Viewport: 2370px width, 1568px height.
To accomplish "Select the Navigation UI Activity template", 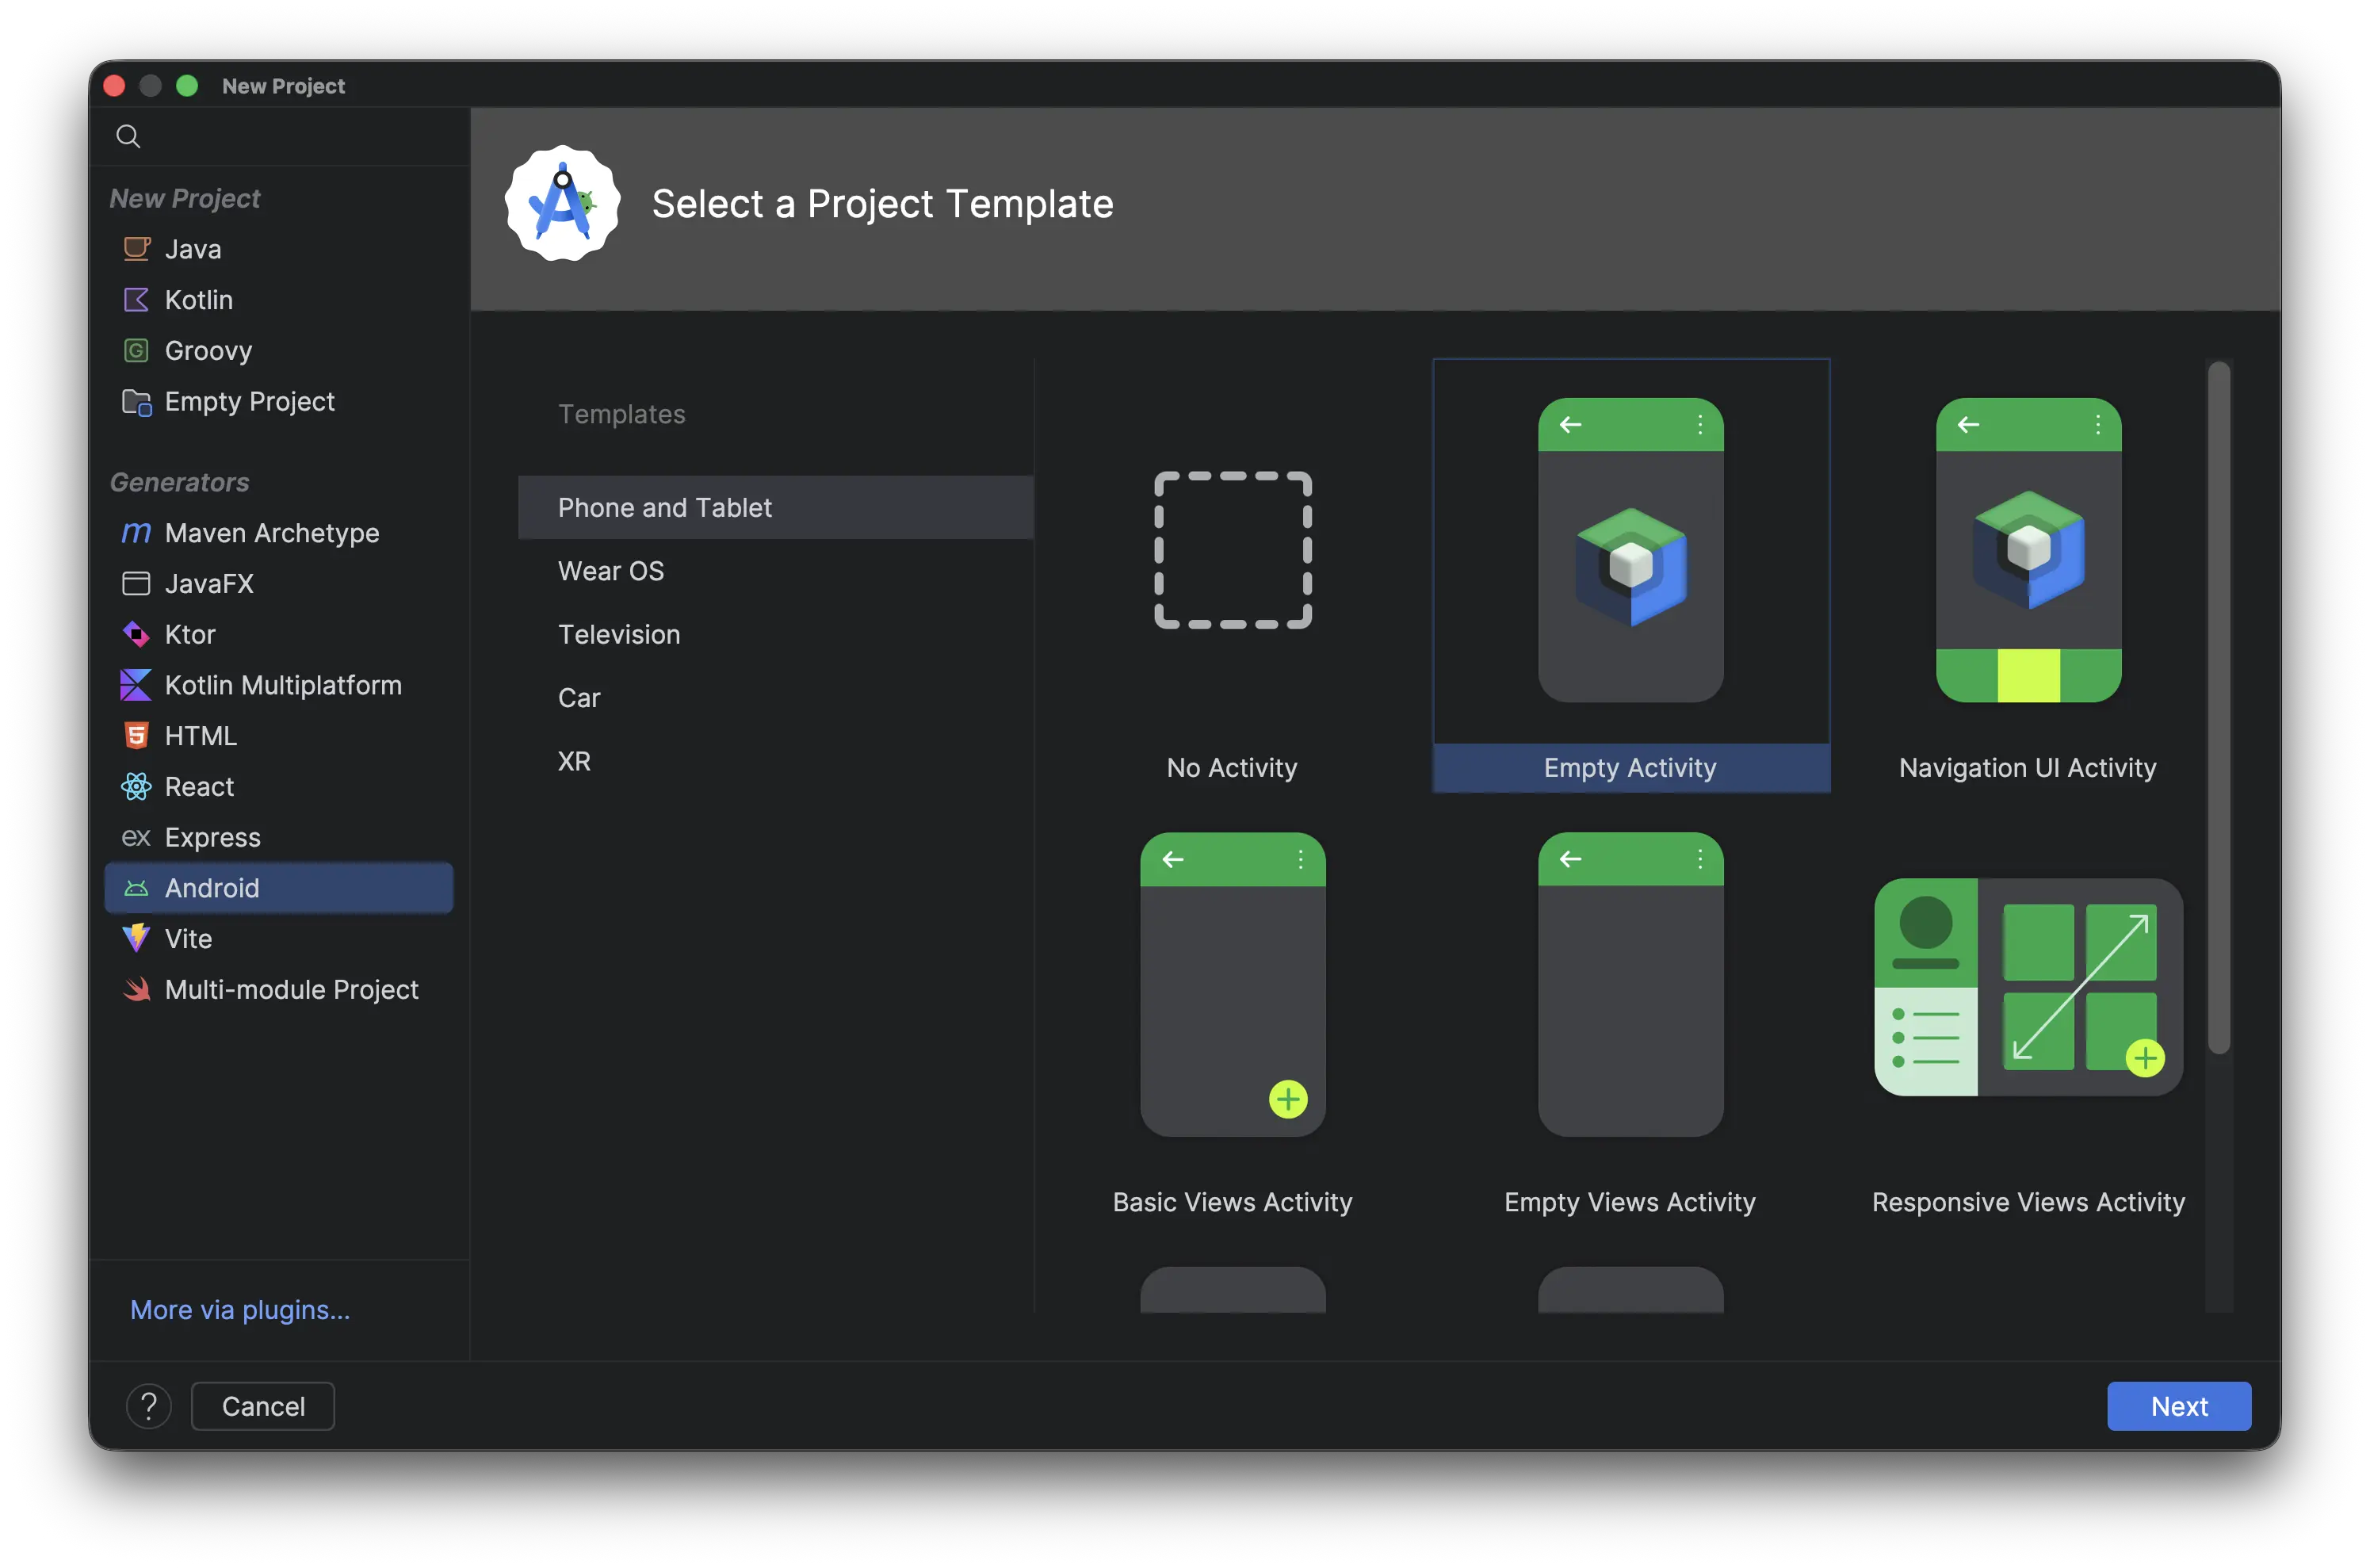I will (x=2028, y=576).
